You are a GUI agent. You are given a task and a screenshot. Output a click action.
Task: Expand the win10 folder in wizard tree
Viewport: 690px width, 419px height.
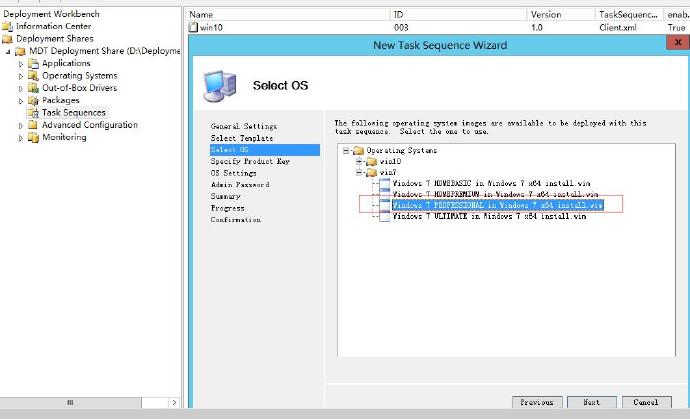coord(359,162)
